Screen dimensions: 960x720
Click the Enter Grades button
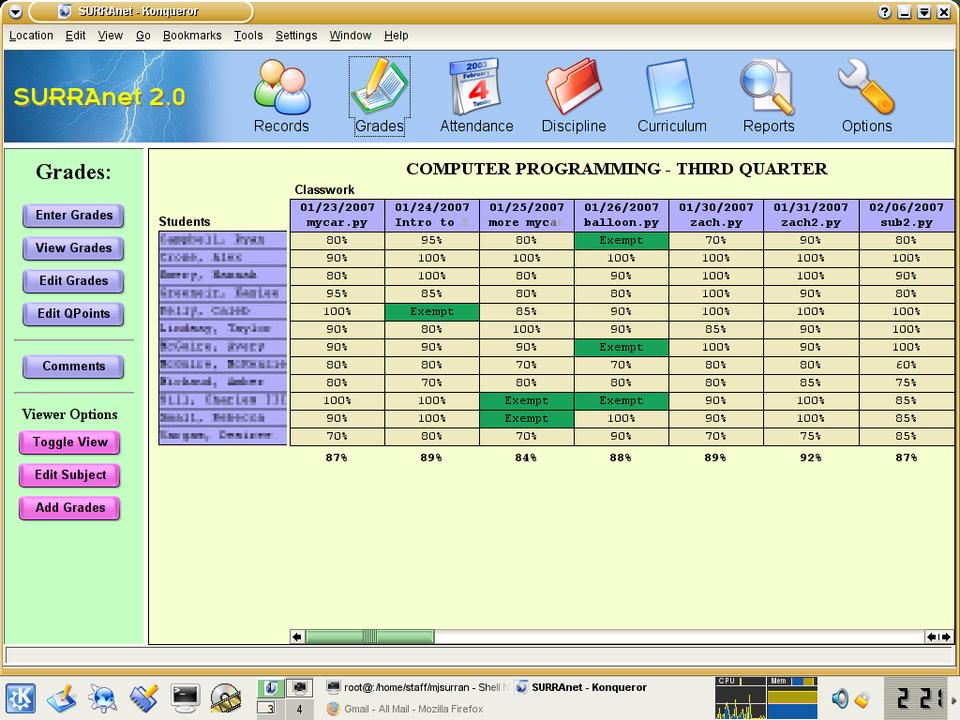[73, 215]
